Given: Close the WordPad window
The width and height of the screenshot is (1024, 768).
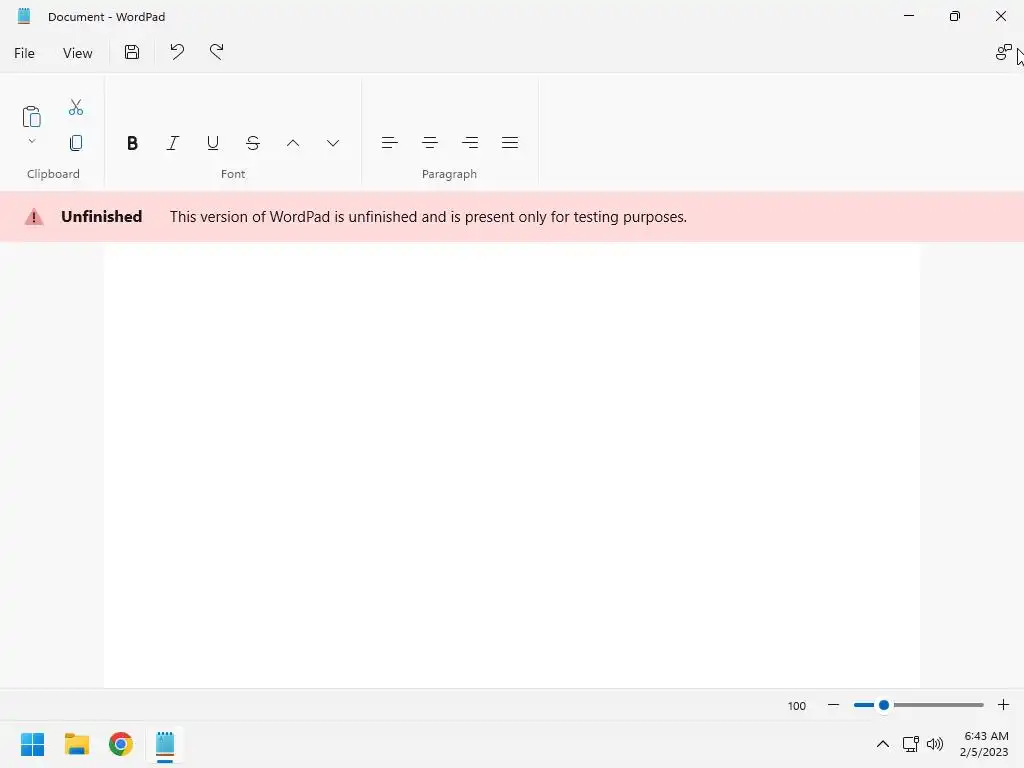Looking at the screenshot, I should [1000, 16].
